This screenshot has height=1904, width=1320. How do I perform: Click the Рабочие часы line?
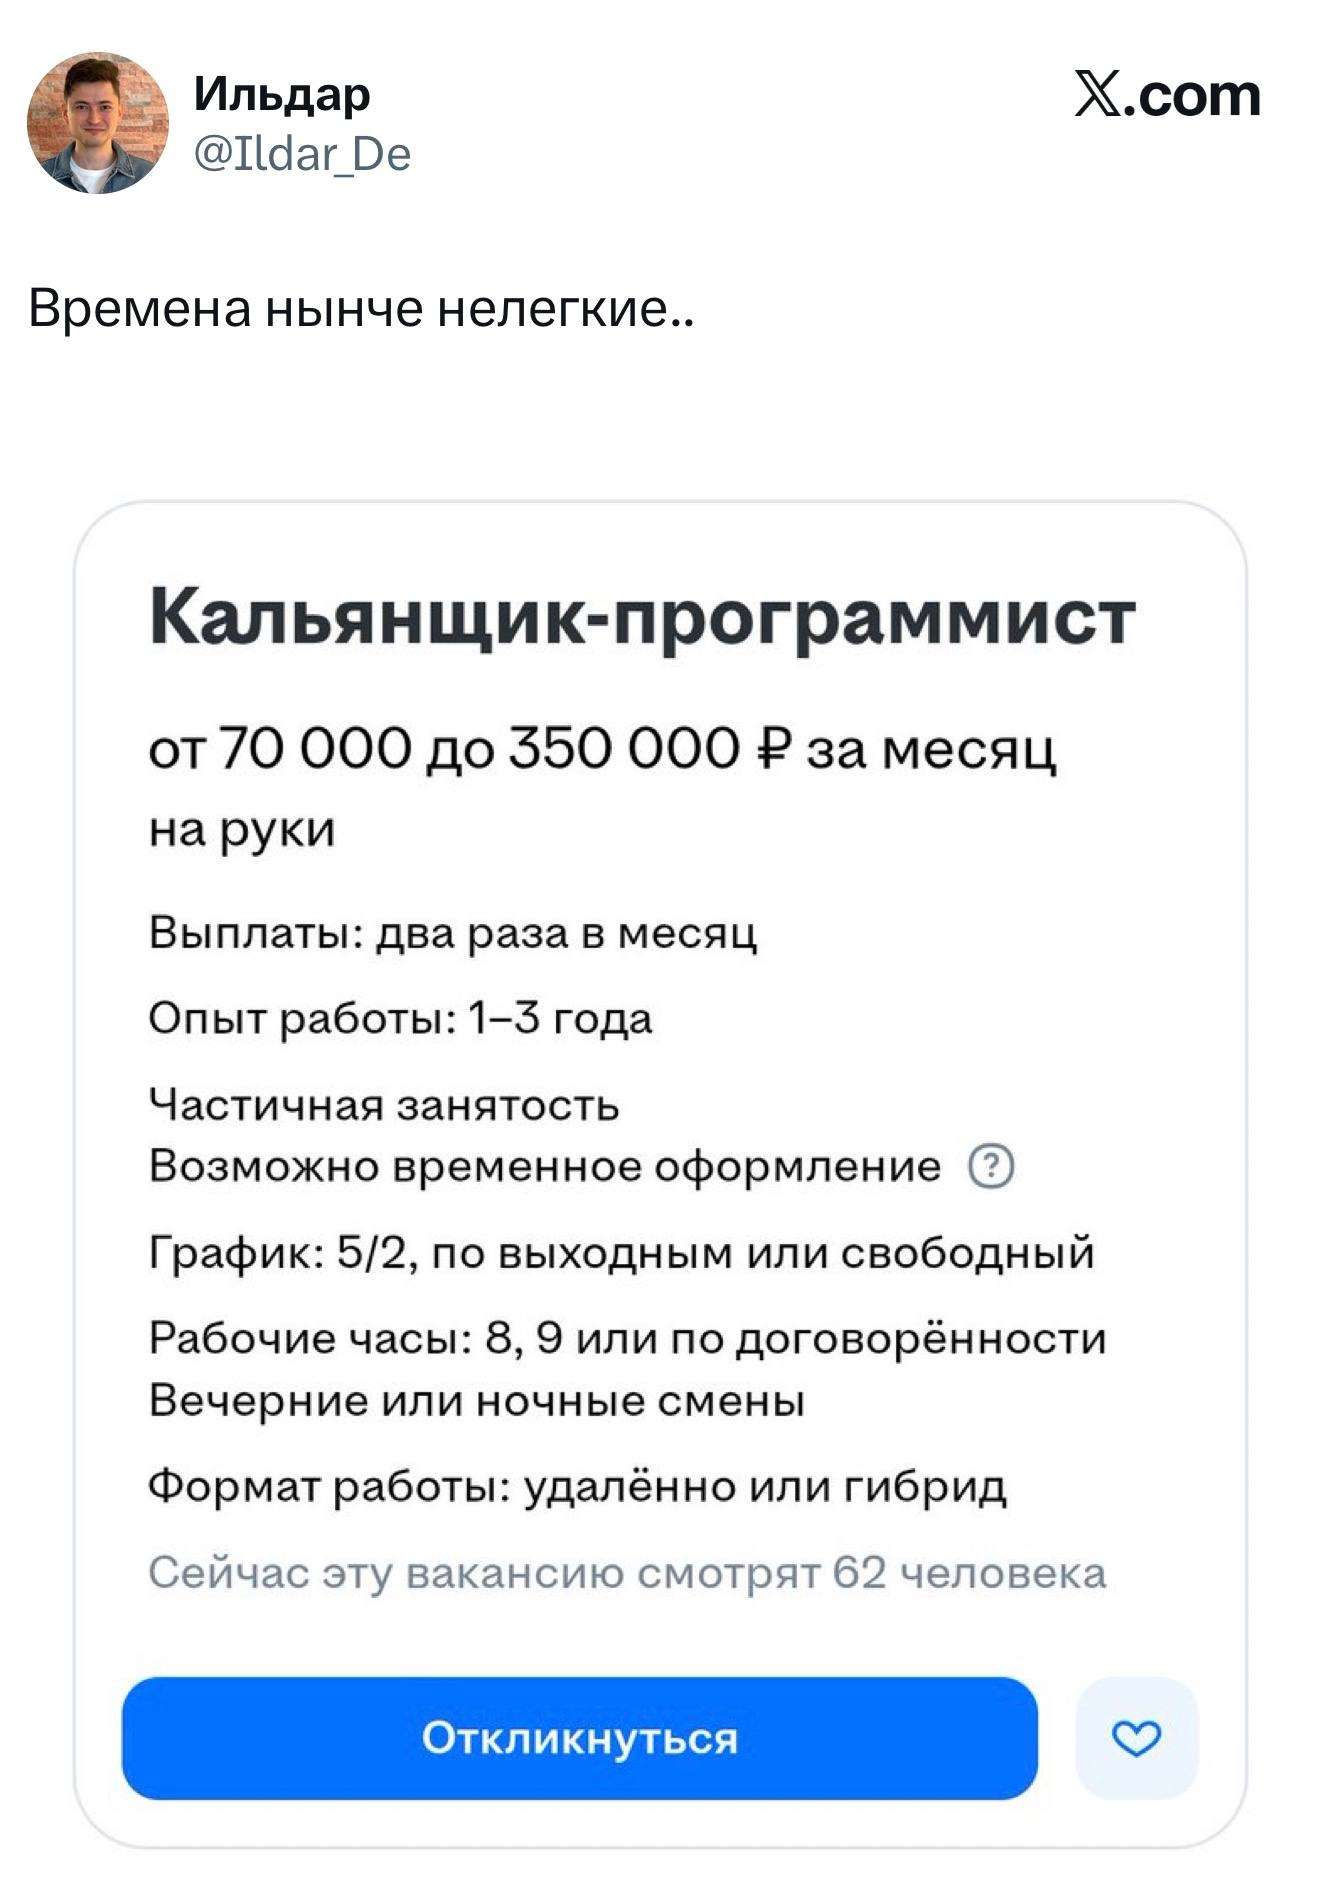coord(627,1339)
